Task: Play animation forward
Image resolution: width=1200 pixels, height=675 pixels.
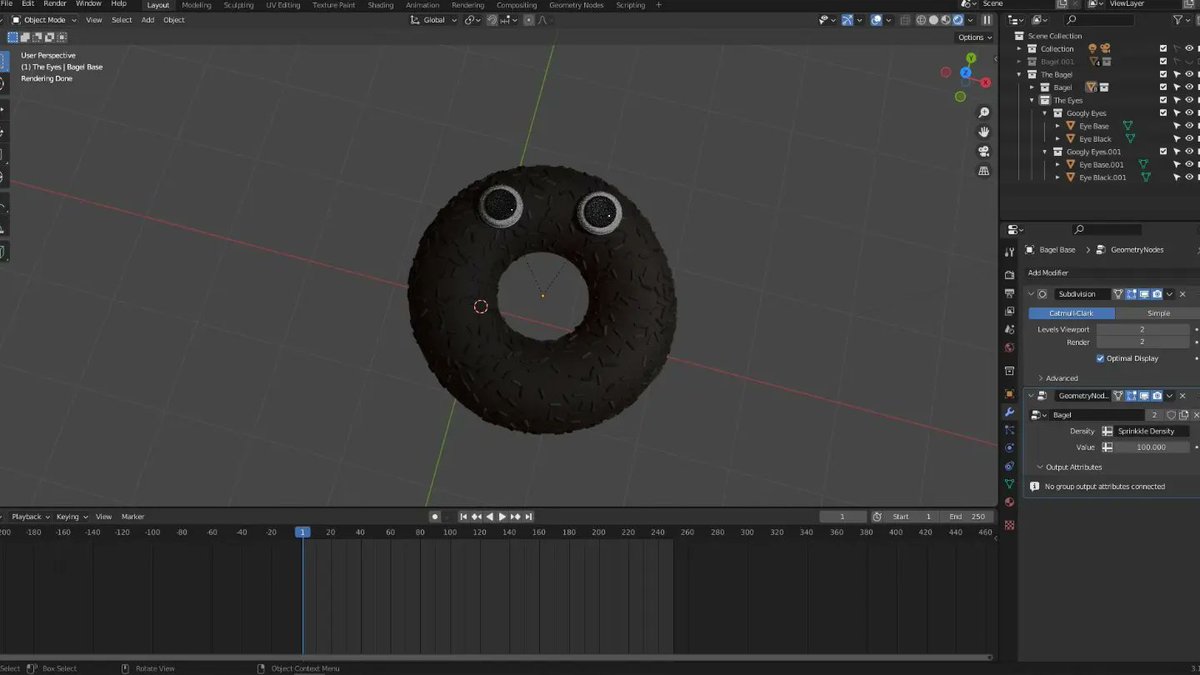Action: (502, 517)
